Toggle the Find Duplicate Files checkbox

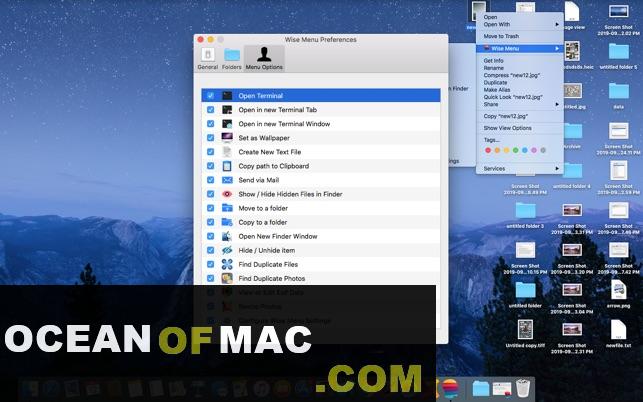tap(210, 264)
